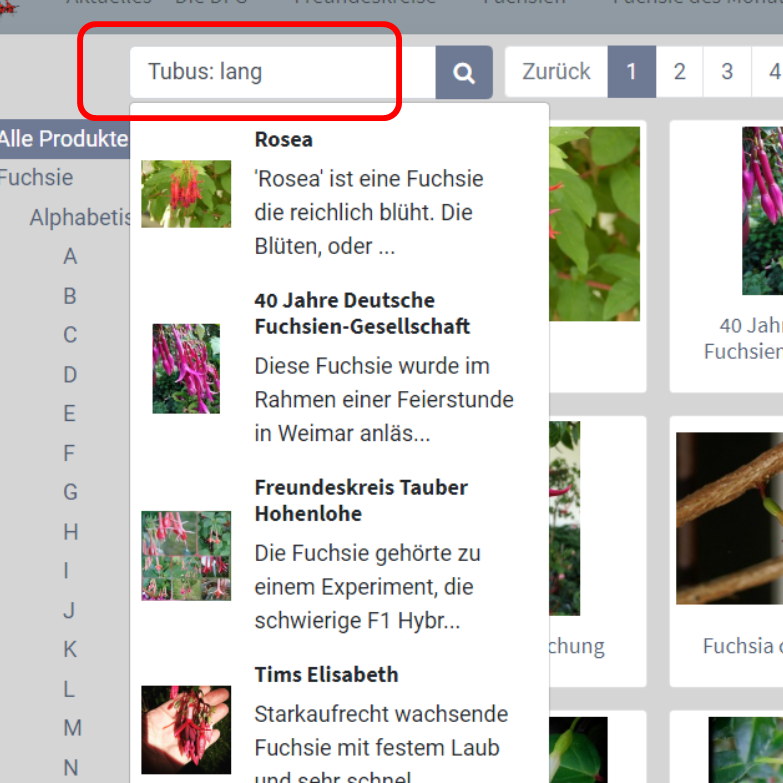Open the Tims Elisabeth suggestion
783x783 pixels.
(x=326, y=674)
